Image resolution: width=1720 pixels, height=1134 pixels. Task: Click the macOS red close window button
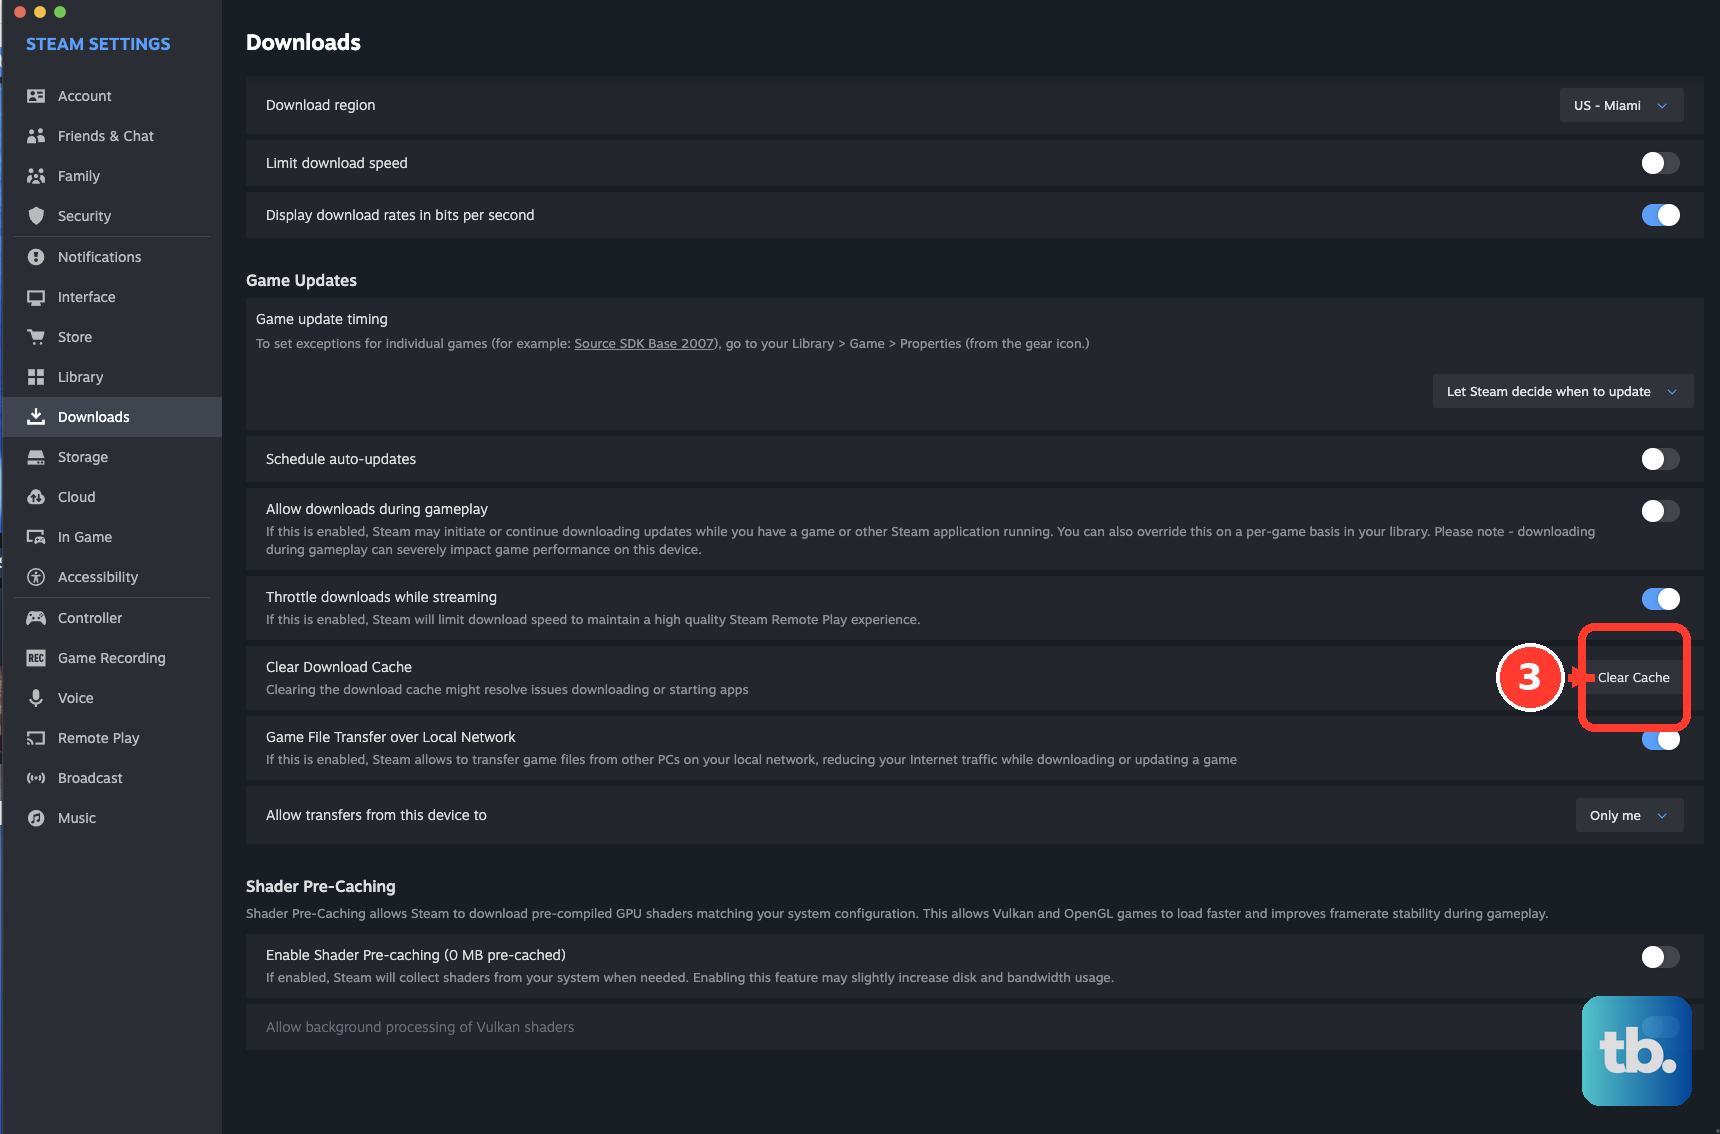point(20,12)
